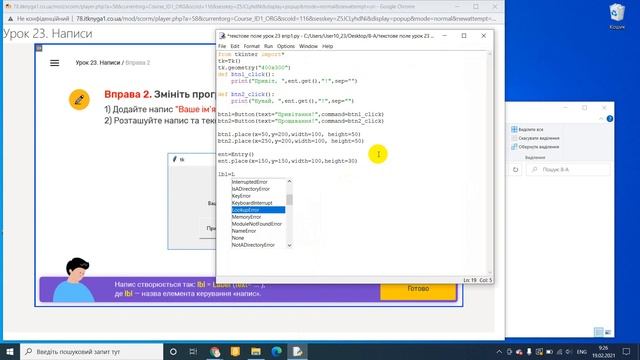The height and width of the screenshot is (360, 640).
Task: Click the volume tray icon
Action: pyautogui.click(x=569, y=351)
